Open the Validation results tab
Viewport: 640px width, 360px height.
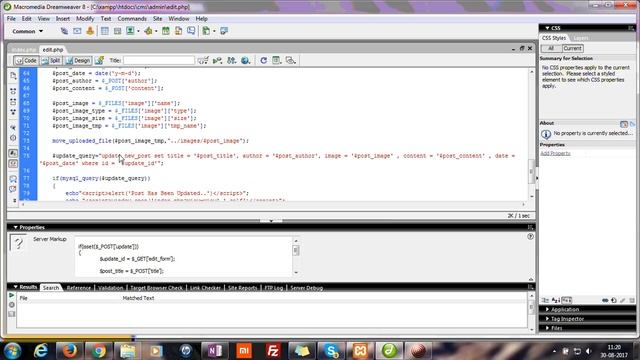click(110, 288)
